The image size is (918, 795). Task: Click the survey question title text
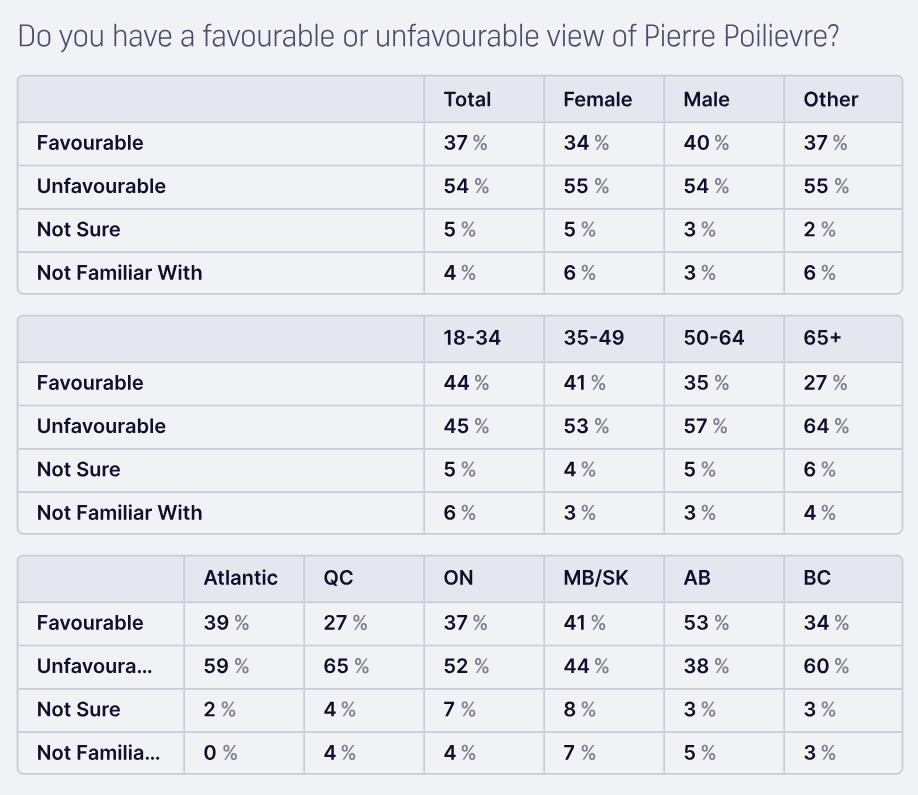pyautogui.click(x=428, y=38)
